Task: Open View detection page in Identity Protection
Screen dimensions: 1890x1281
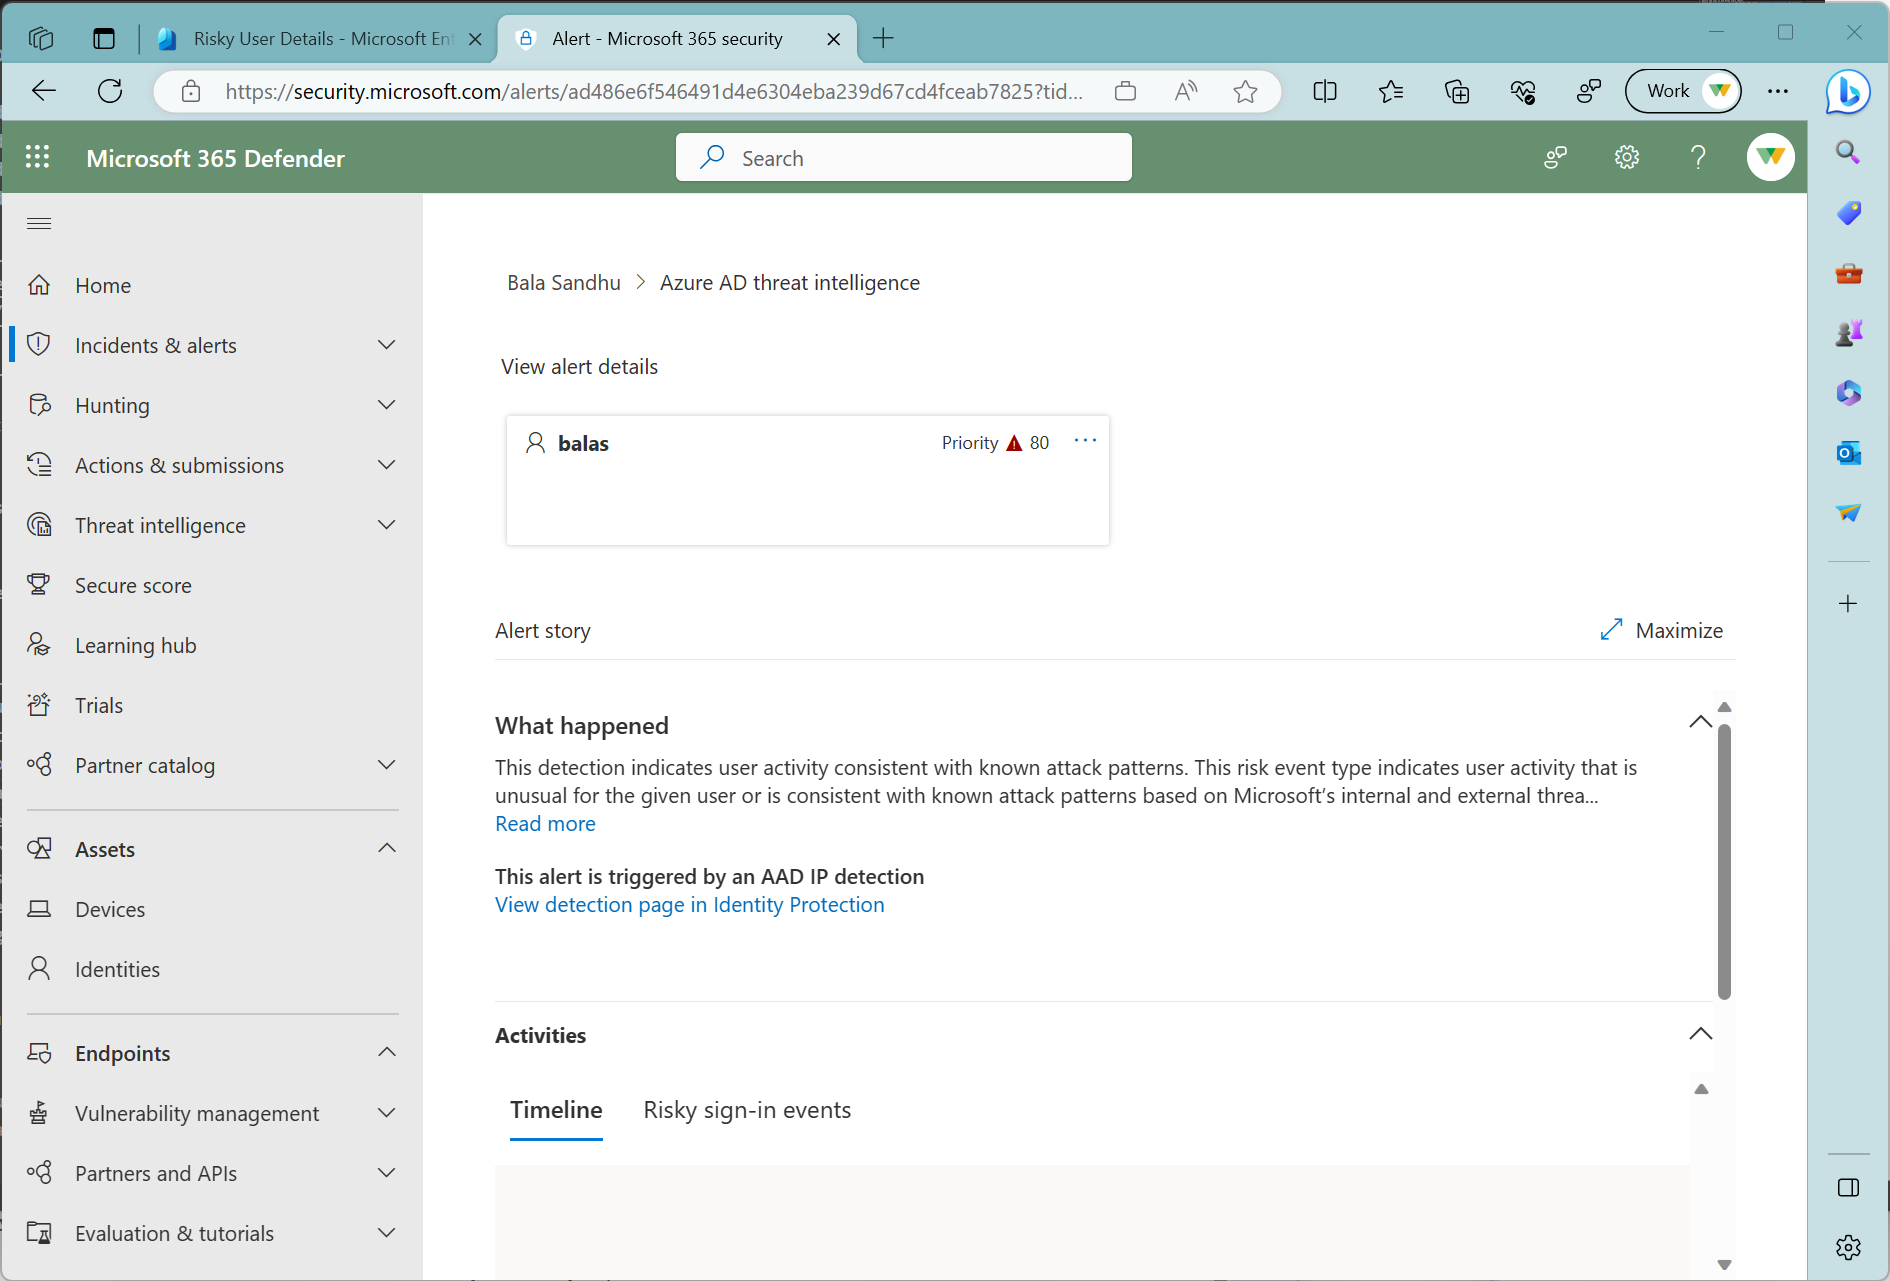Action: [689, 905]
